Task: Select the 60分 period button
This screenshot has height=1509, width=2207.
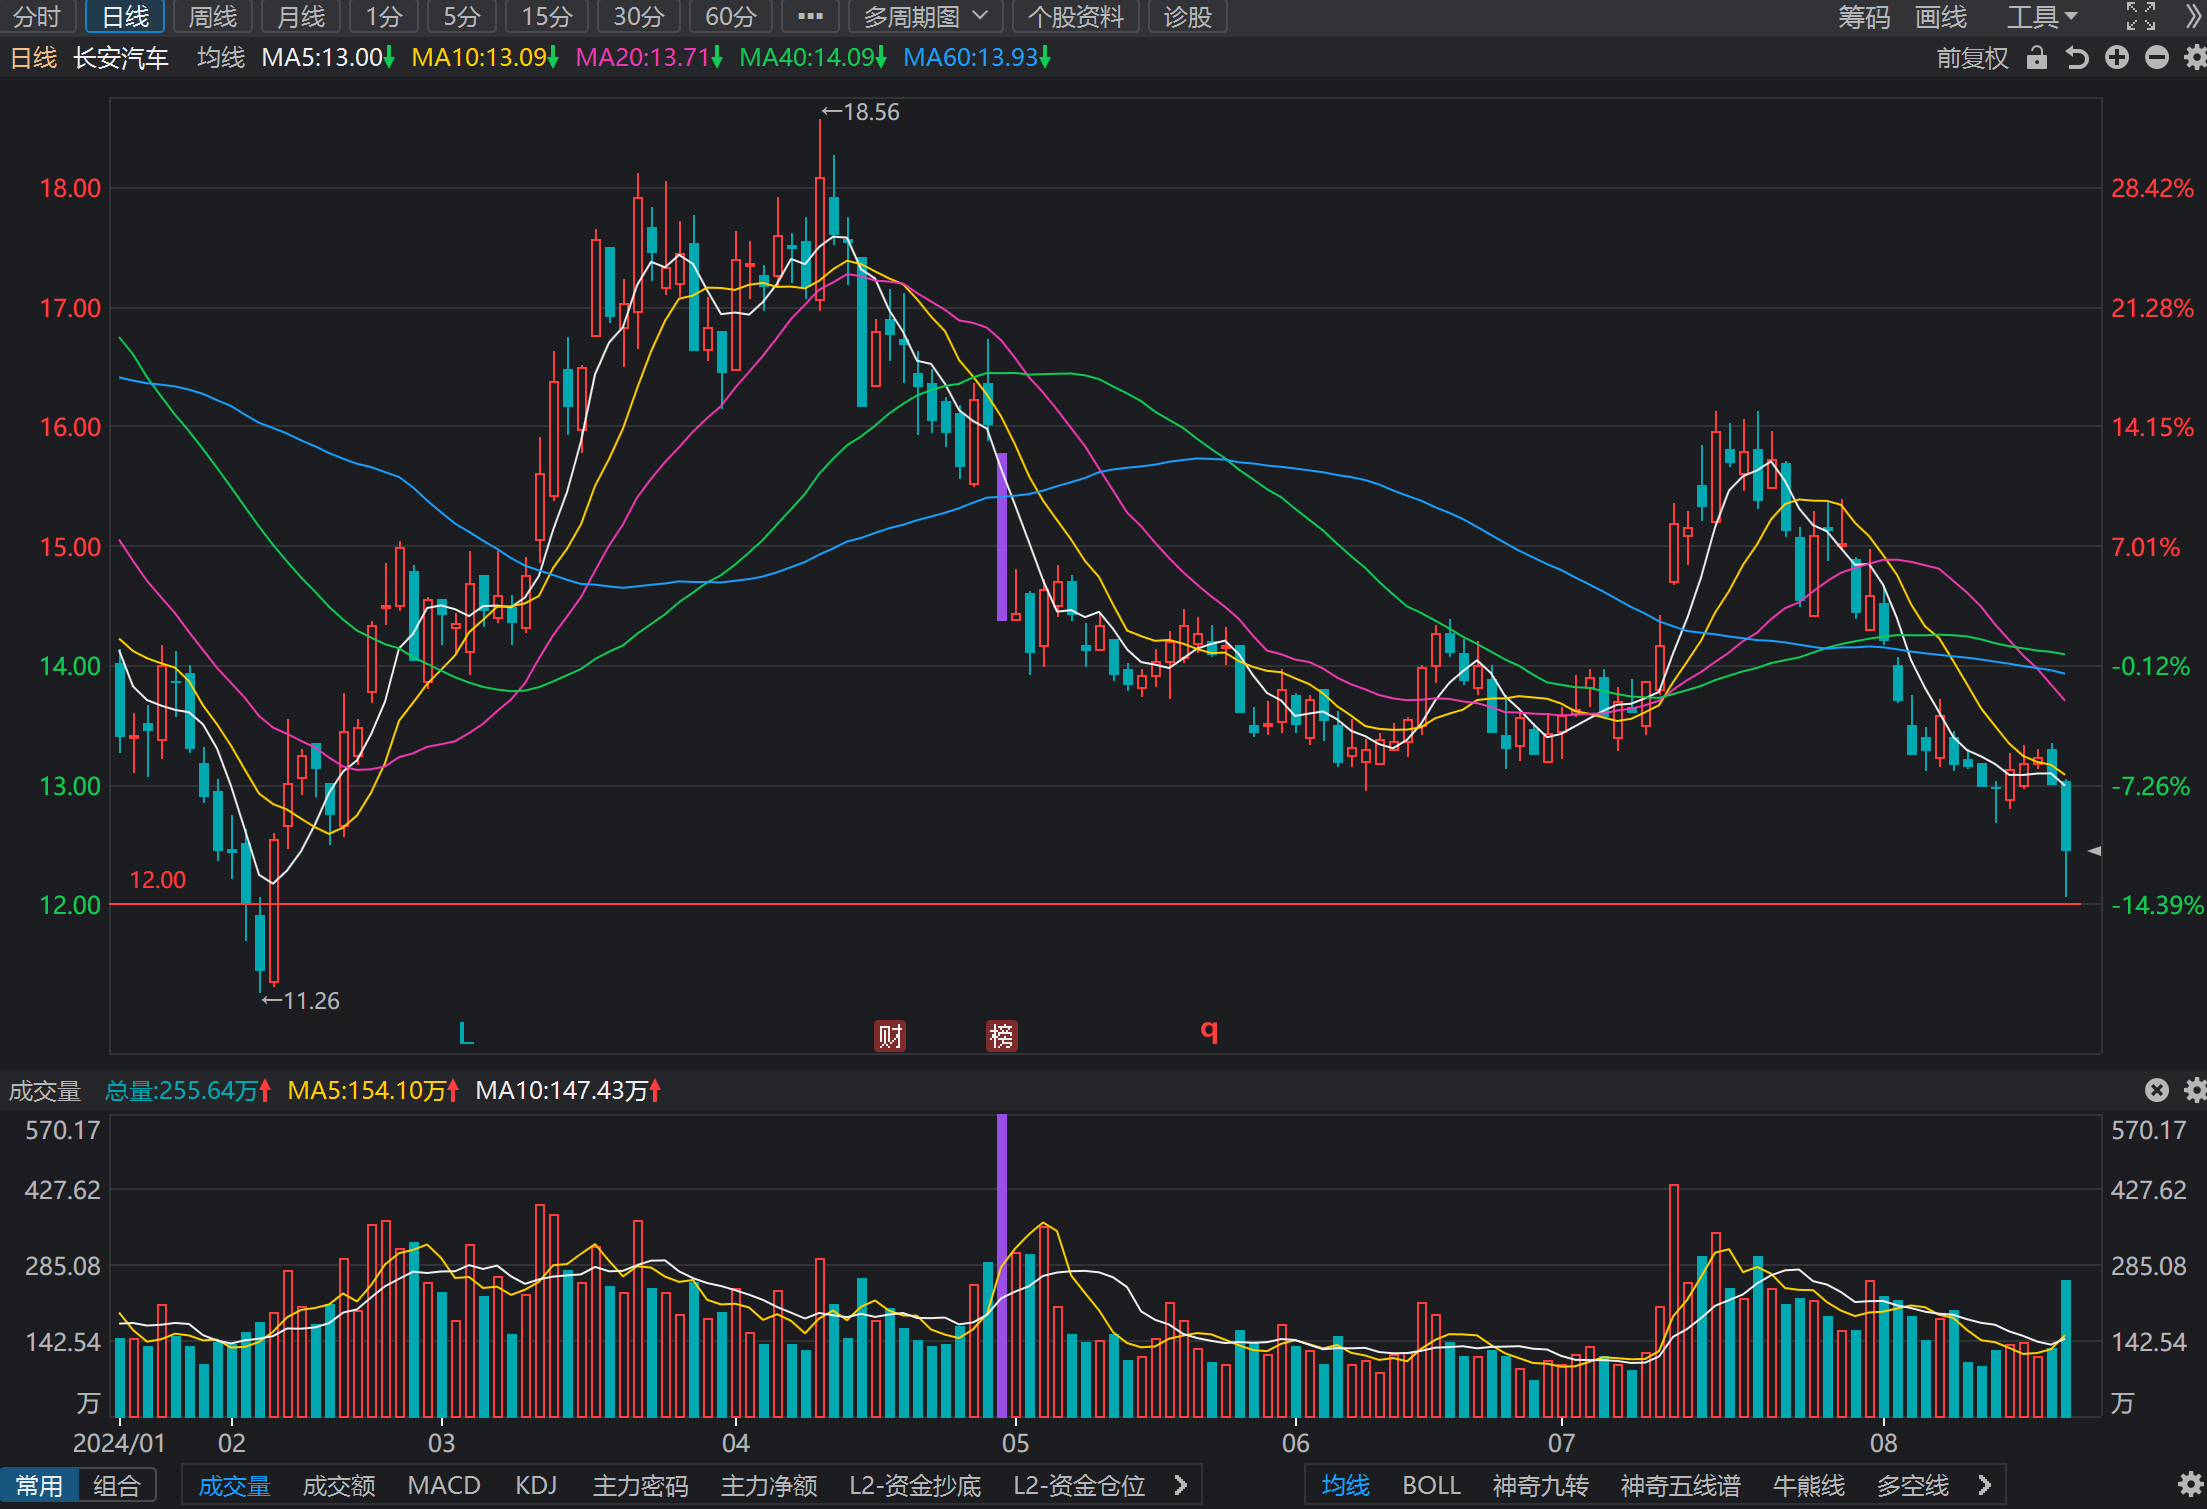Action: [731, 17]
